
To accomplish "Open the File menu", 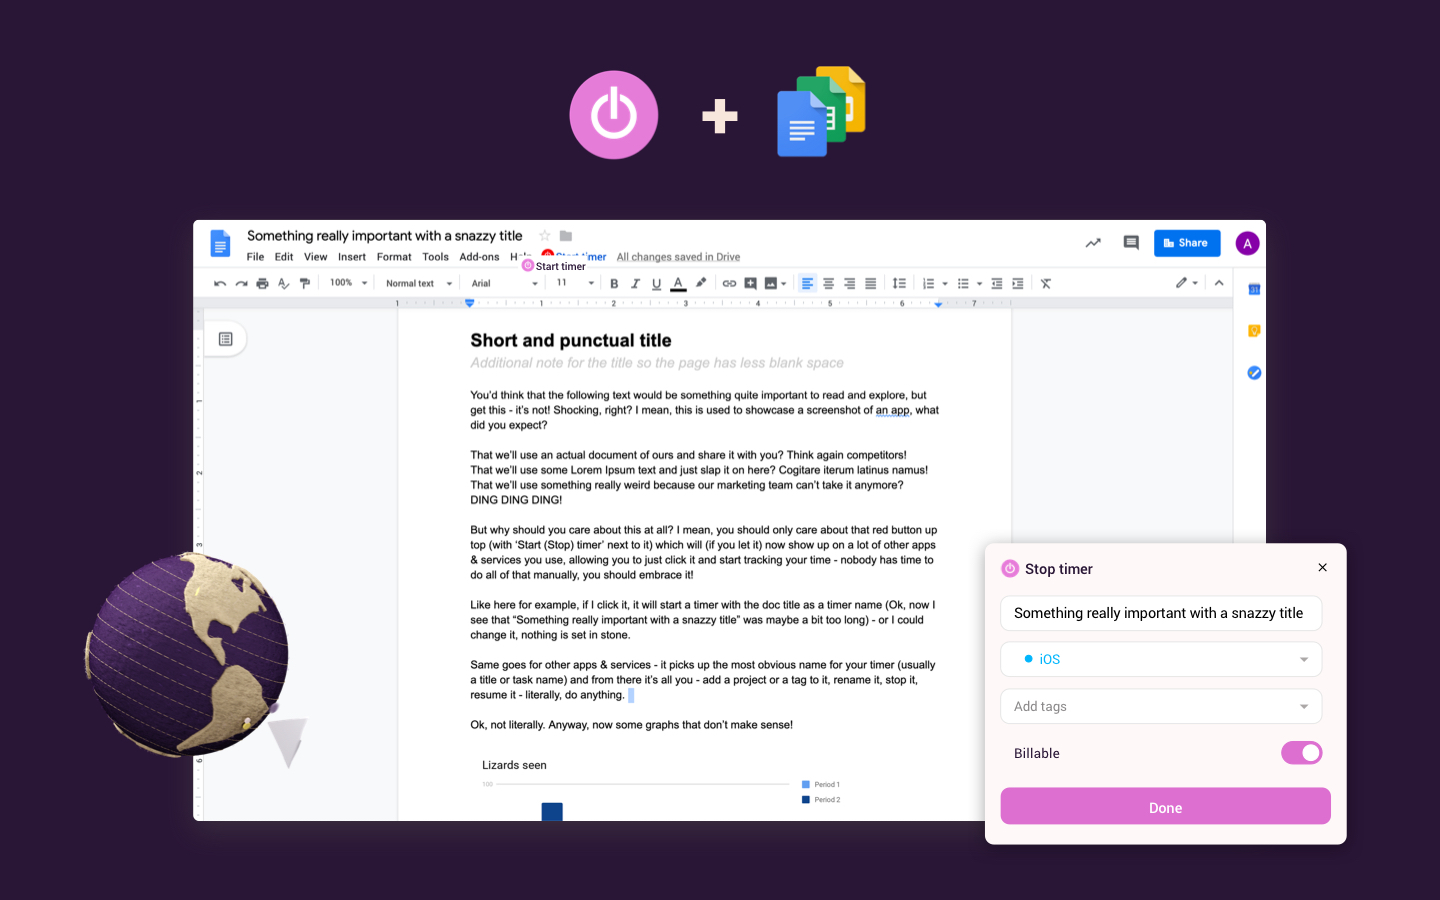I will 256,257.
